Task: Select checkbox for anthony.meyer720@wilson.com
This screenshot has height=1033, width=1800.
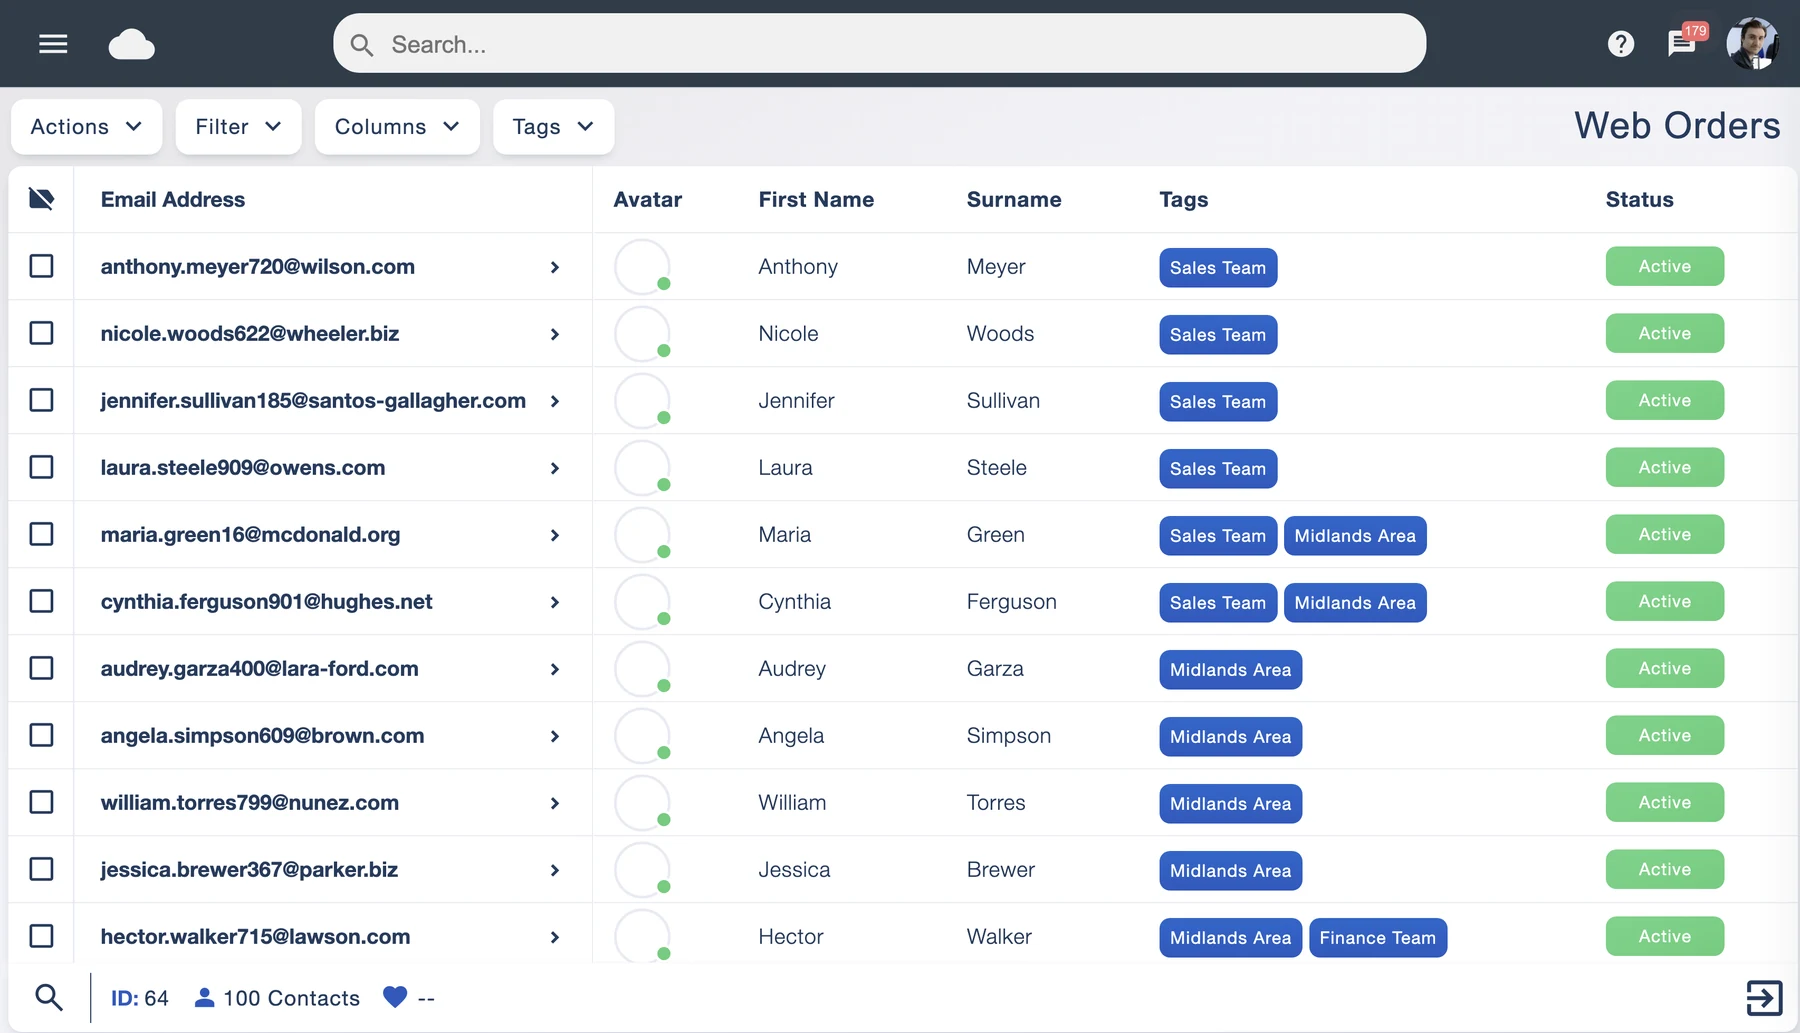Action: [x=41, y=266]
